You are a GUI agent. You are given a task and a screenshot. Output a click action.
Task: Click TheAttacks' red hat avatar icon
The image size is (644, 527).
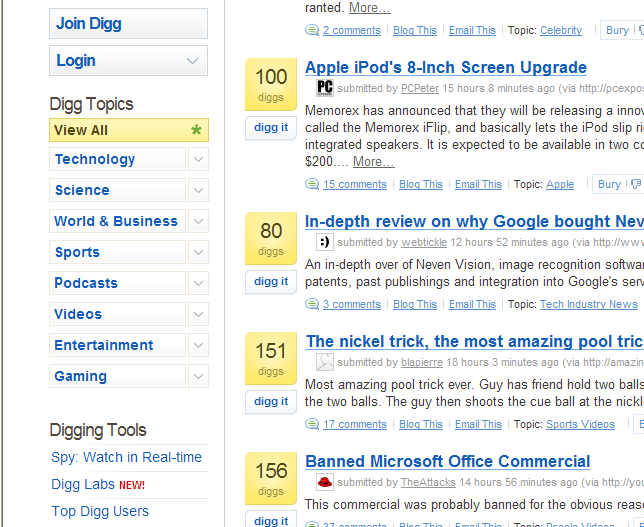pos(324,481)
